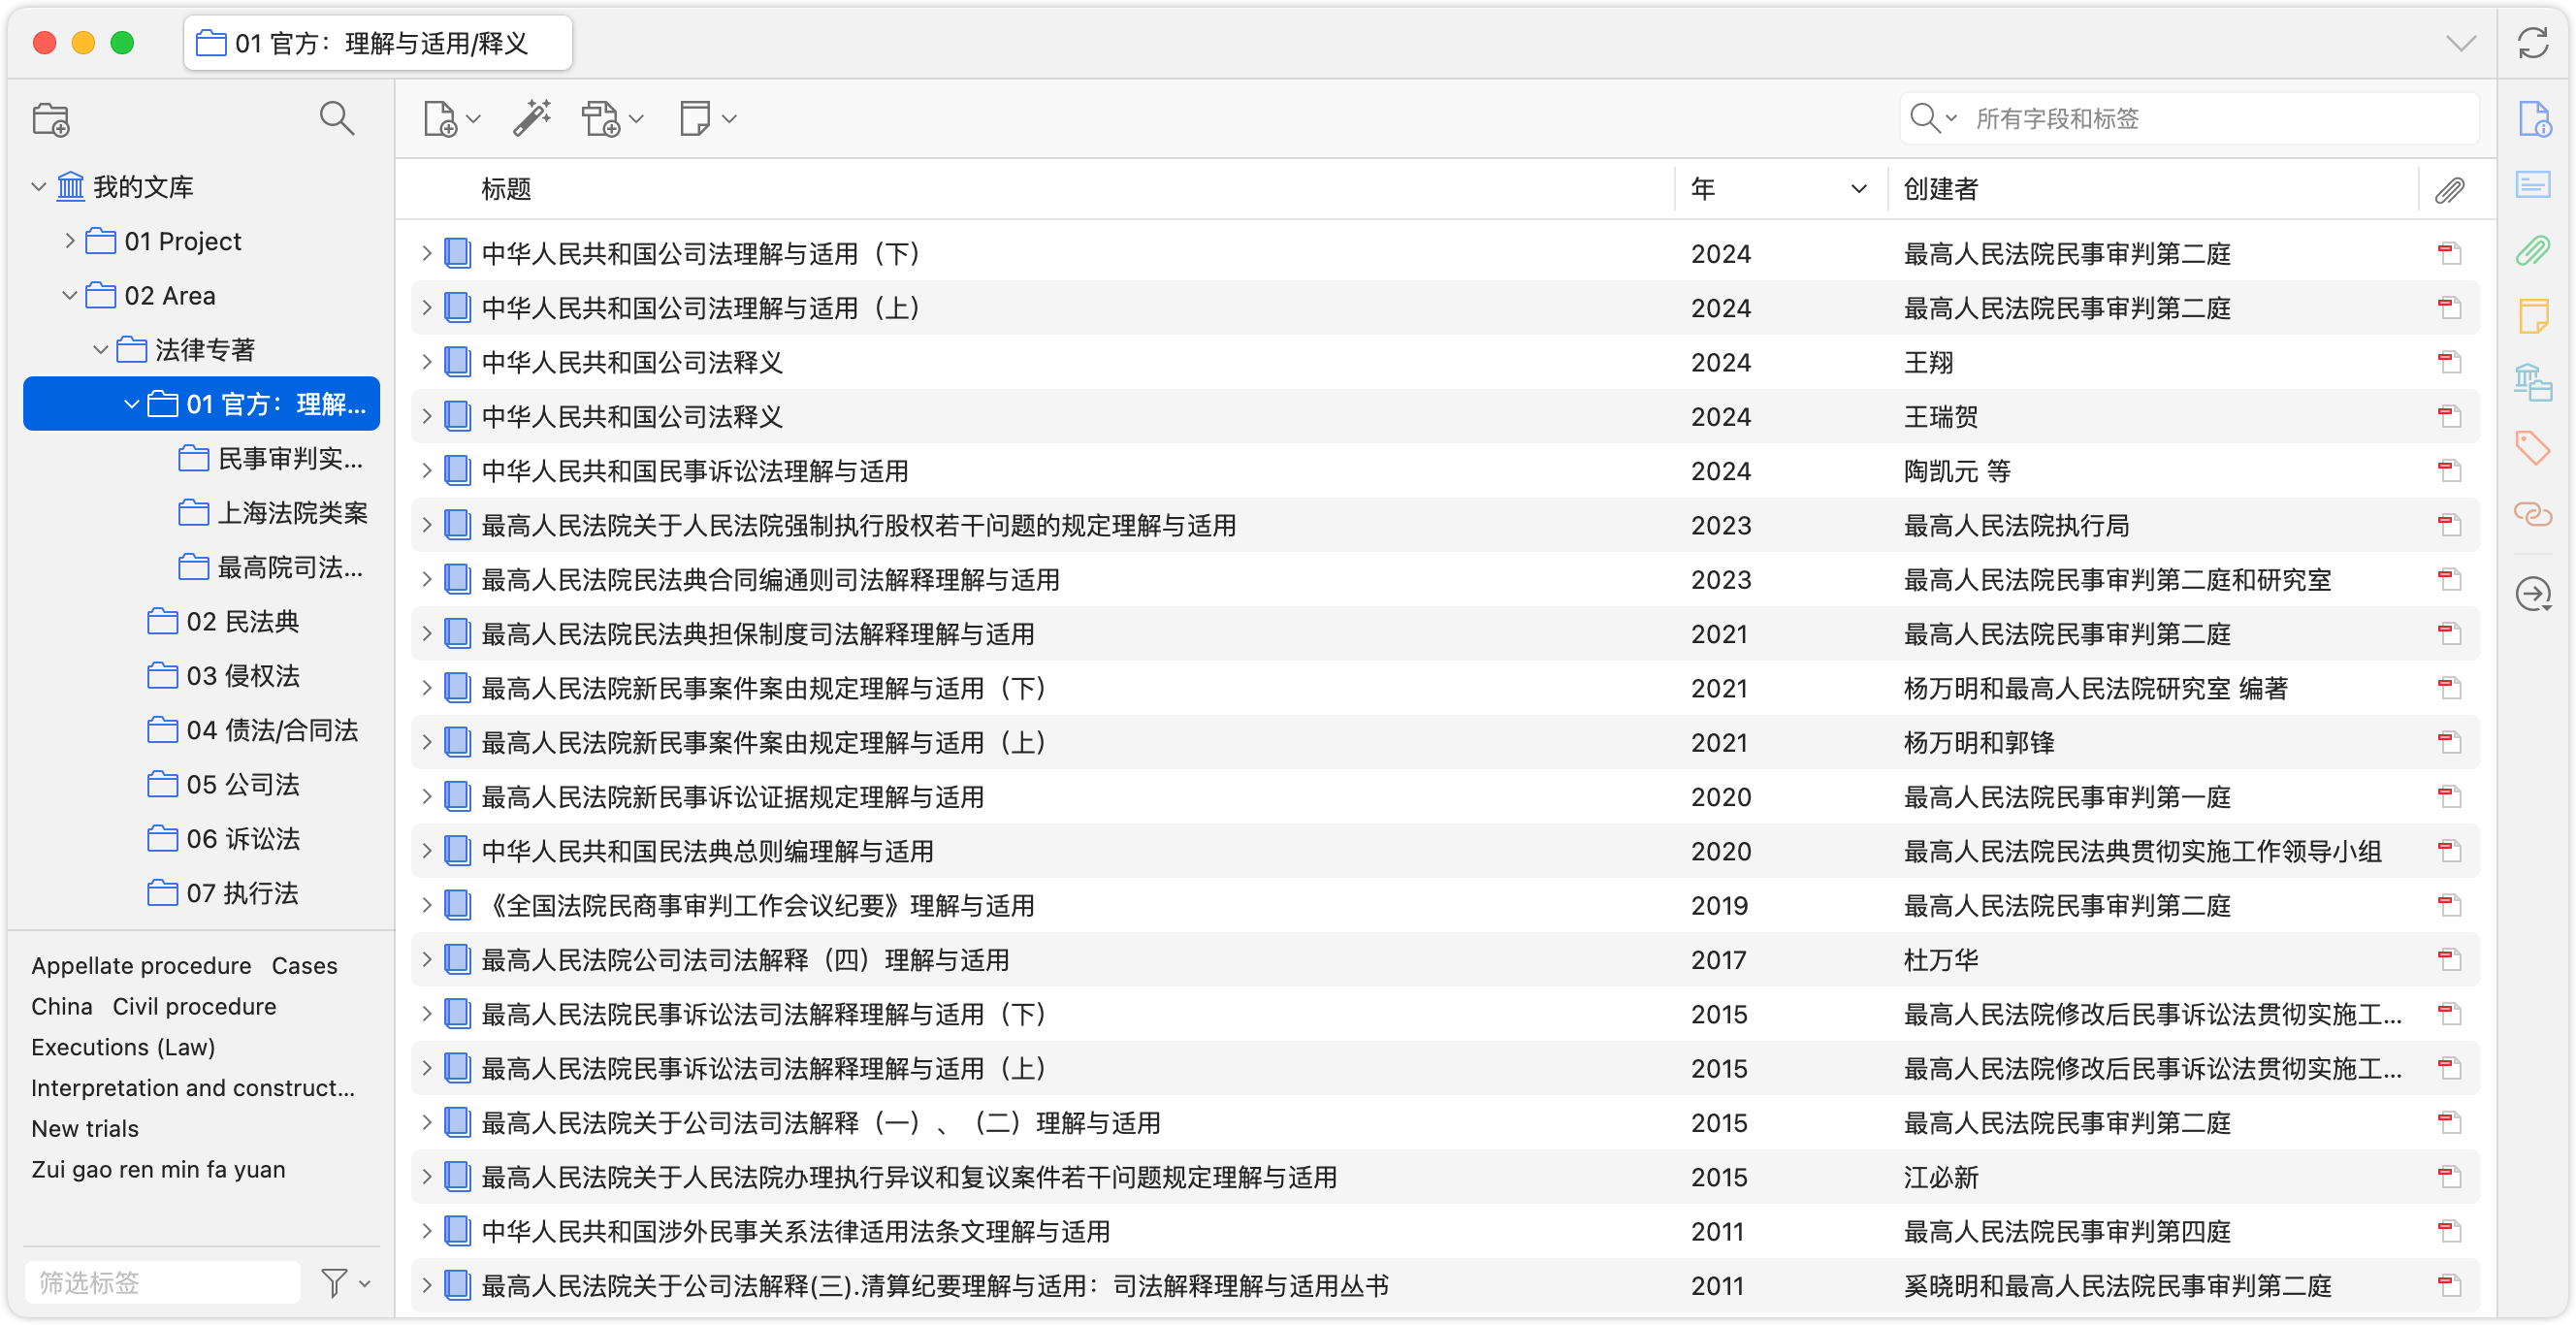Click the sync library icon
2576x1325 pixels.
(2532, 43)
